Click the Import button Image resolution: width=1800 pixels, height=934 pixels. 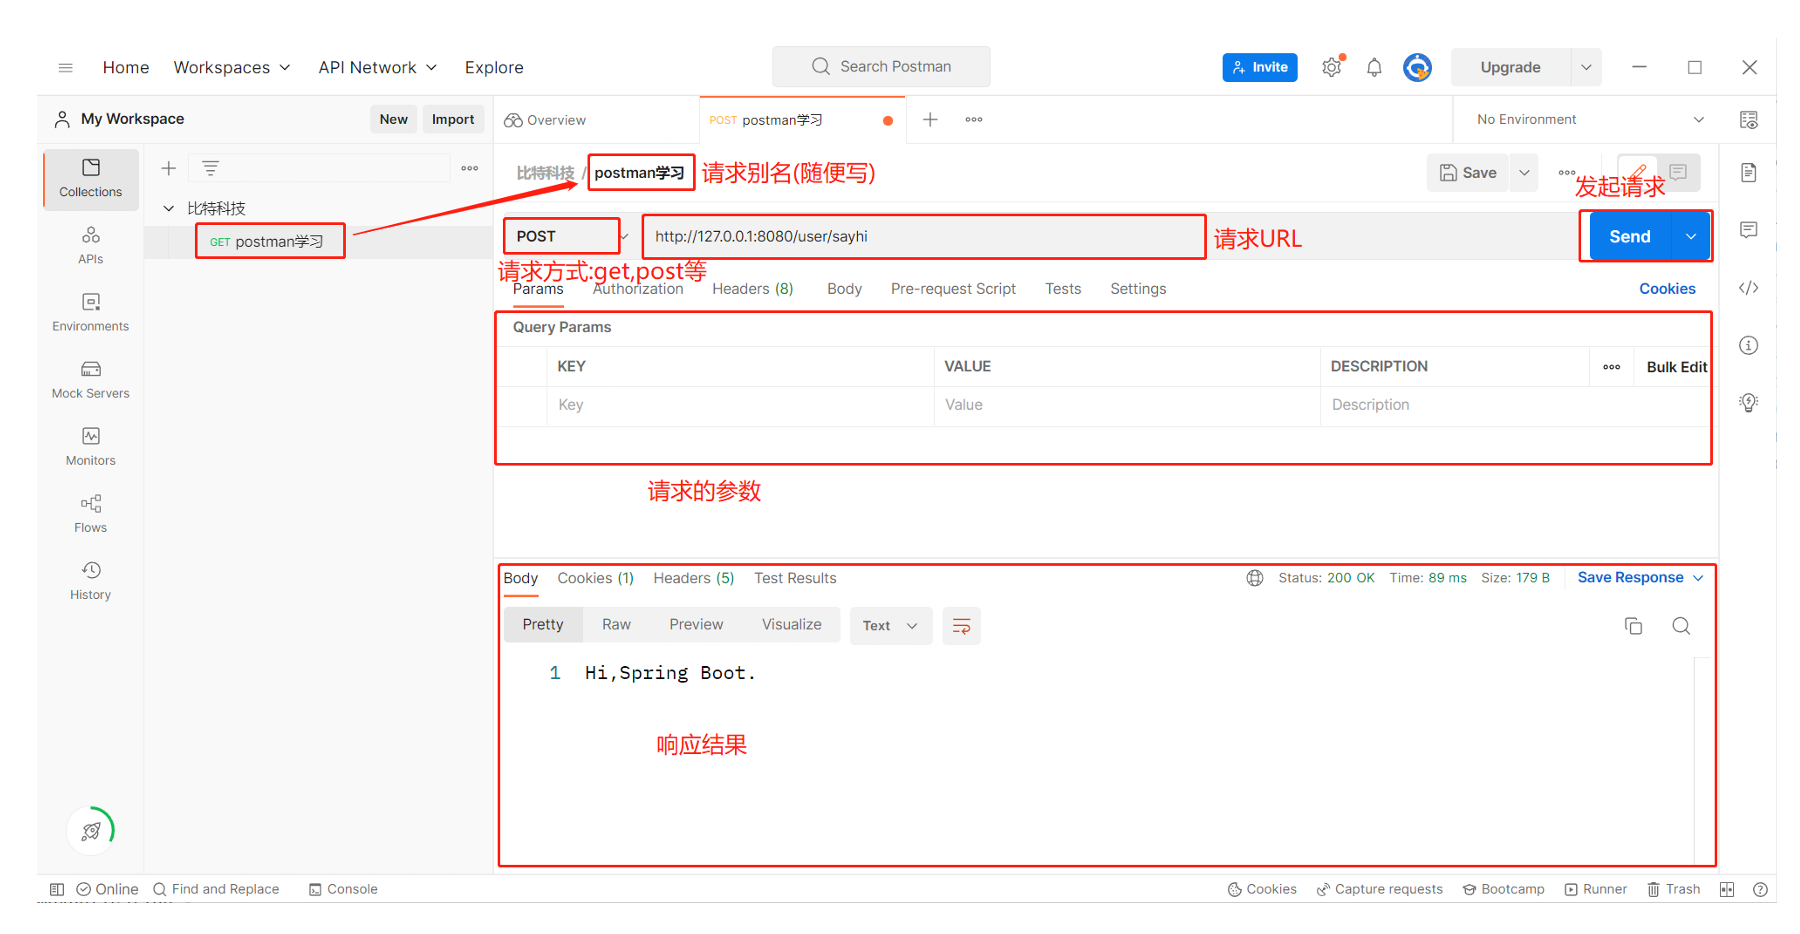tap(453, 119)
